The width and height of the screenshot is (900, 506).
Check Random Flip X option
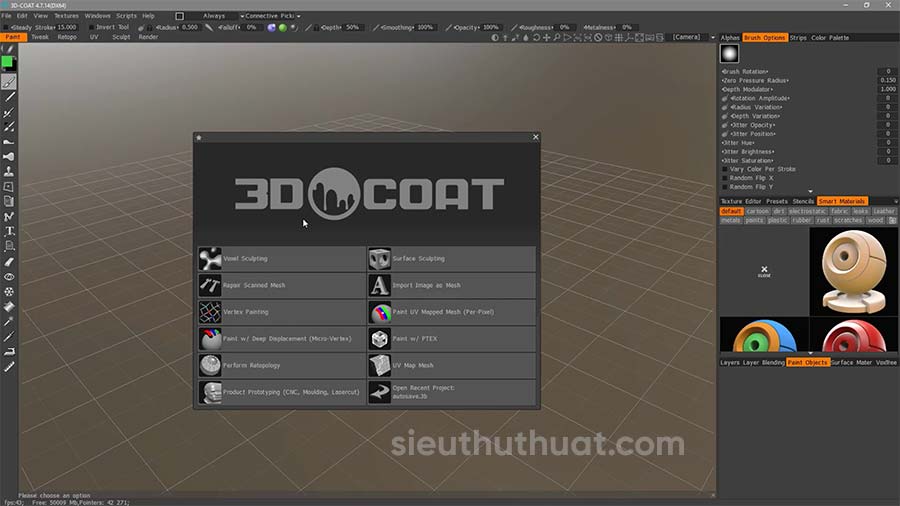[724, 178]
